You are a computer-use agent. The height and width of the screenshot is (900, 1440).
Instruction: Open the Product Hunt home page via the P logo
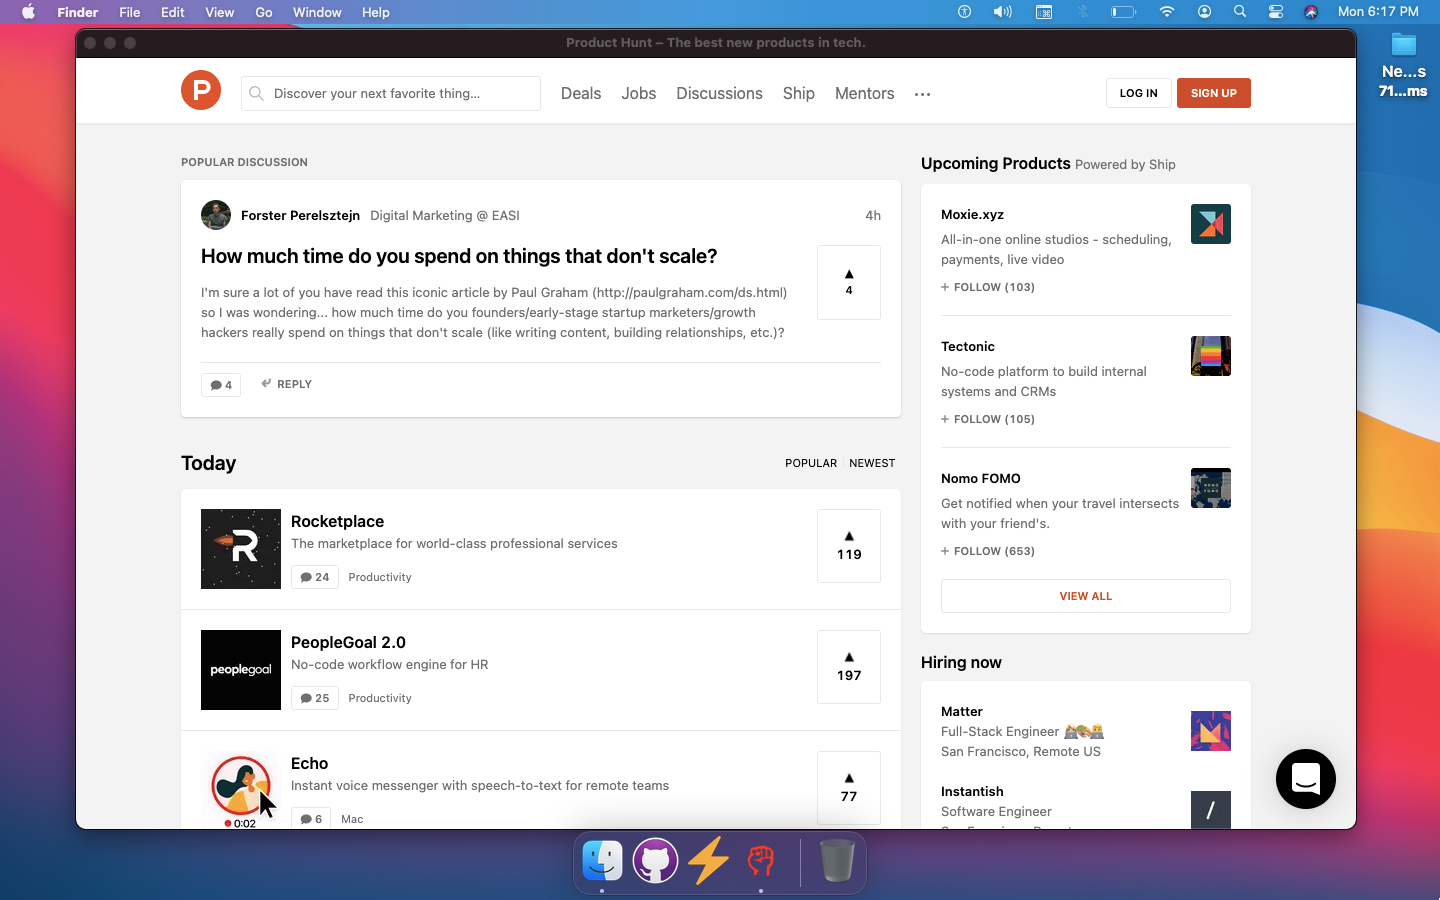click(x=200, y=90)
